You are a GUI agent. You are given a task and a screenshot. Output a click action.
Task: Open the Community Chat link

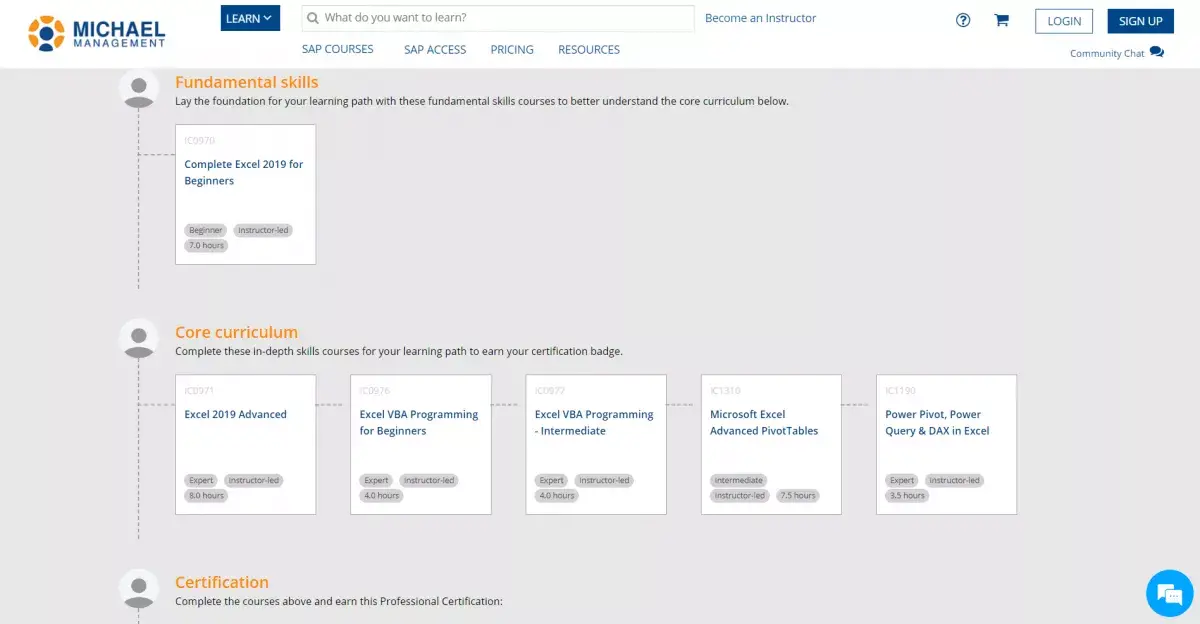tap(1107, 53)
